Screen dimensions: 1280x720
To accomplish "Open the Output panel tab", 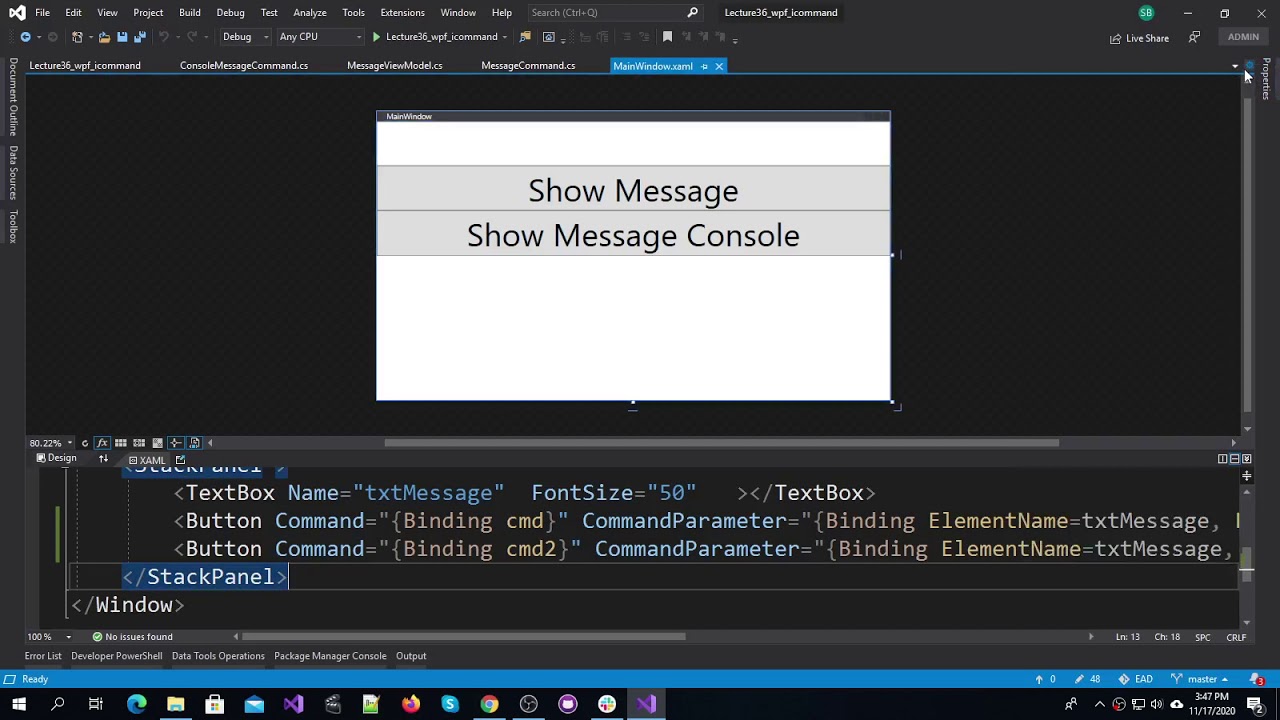I will [411, 656].
